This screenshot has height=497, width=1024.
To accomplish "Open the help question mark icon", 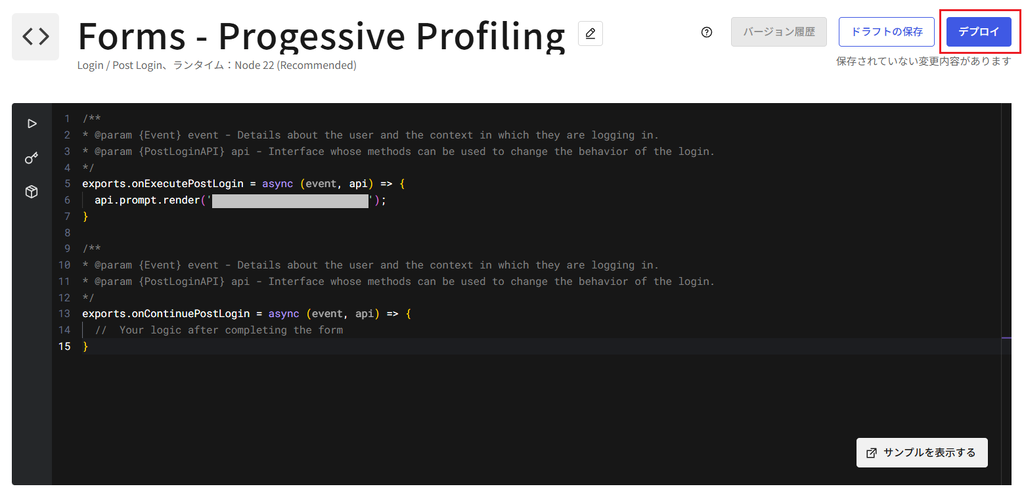I will [706, 32].
